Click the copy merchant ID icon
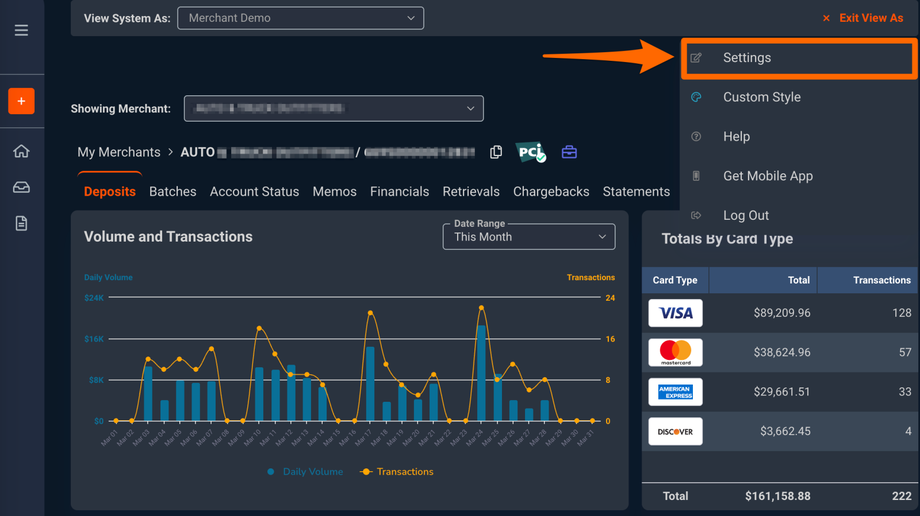 [496, 152]
